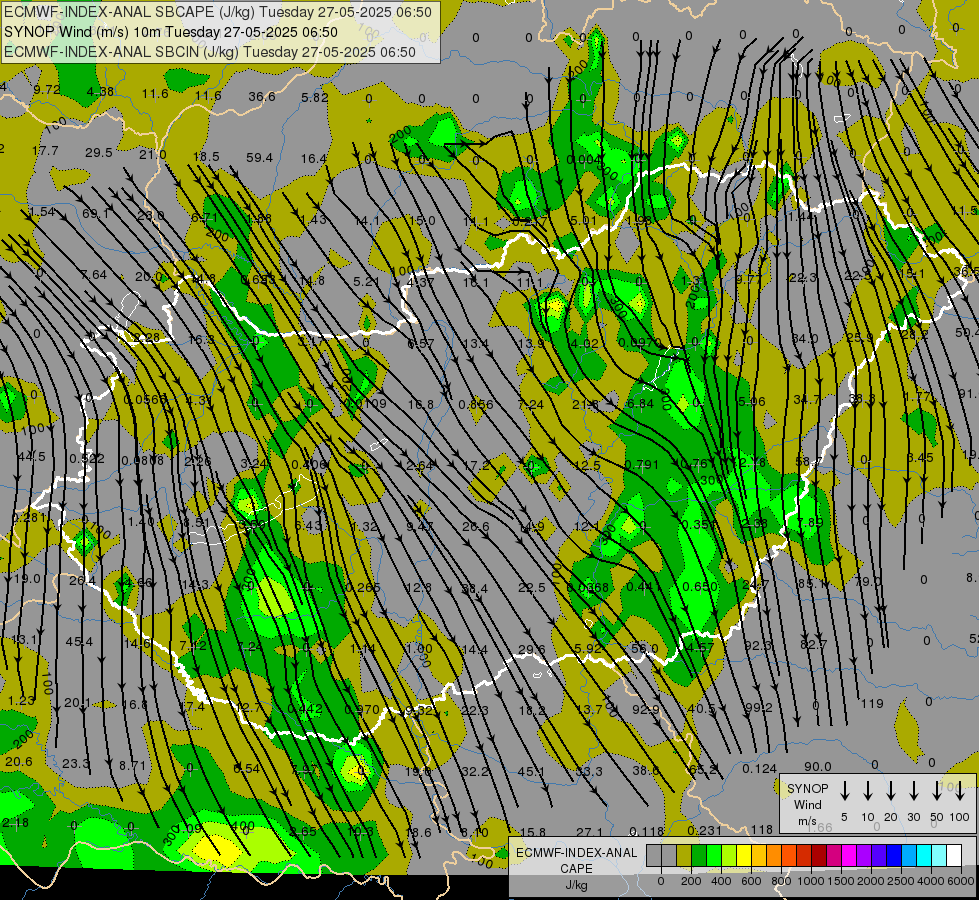Click the 50 m/s wind arrow in legend
Image resolution: width=979 pixels, height=900 pixels.
coord(937,791)
